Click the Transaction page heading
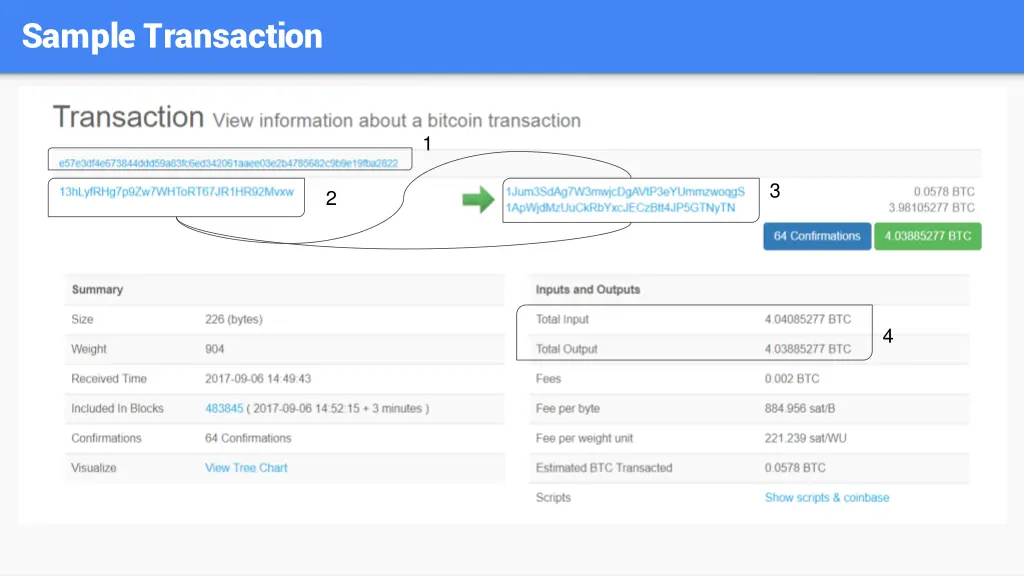 pyautogui.click(x=129, y=117)
